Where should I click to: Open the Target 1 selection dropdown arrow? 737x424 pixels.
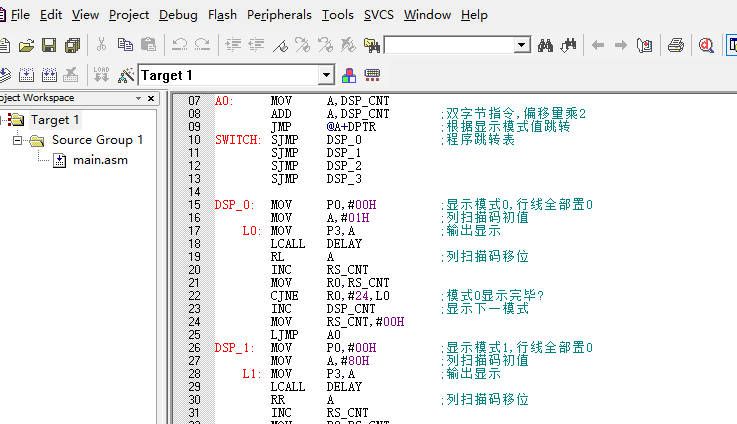(326, 75)
